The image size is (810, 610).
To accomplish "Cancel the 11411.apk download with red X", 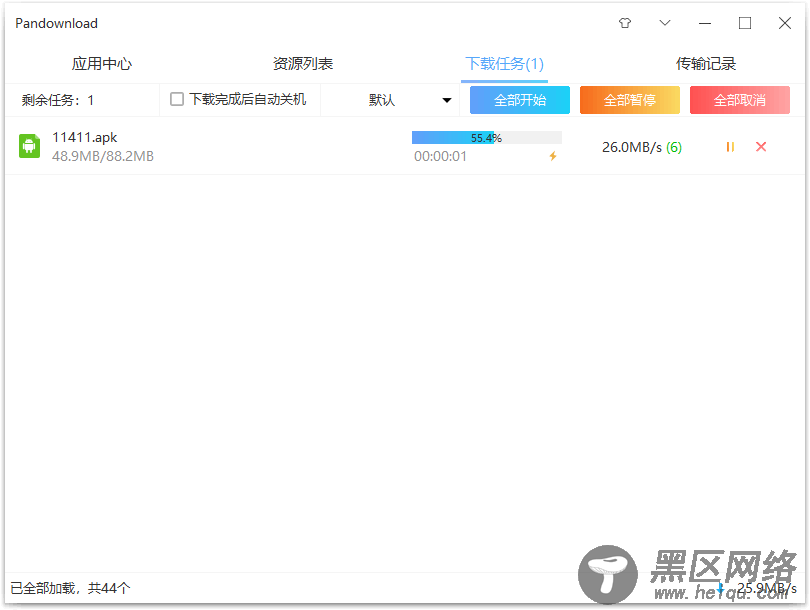I will coord(761,147).
